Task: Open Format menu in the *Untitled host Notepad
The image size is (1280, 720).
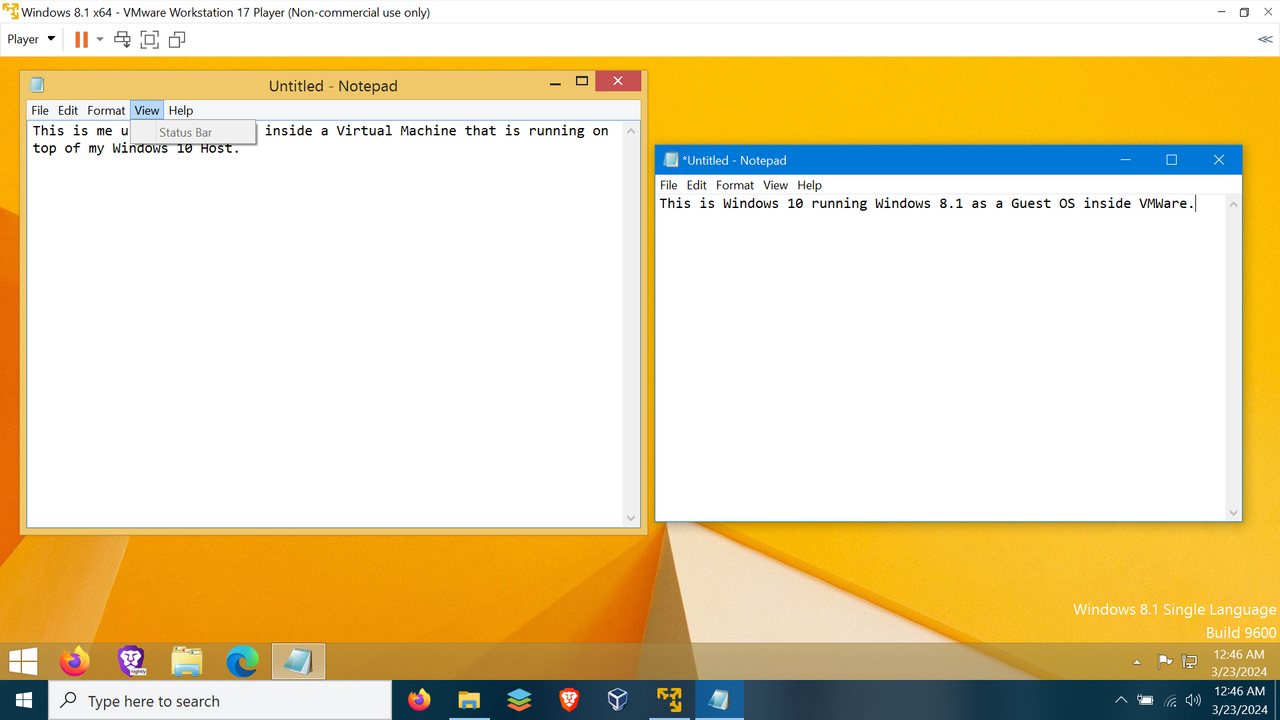Action: 735,185
